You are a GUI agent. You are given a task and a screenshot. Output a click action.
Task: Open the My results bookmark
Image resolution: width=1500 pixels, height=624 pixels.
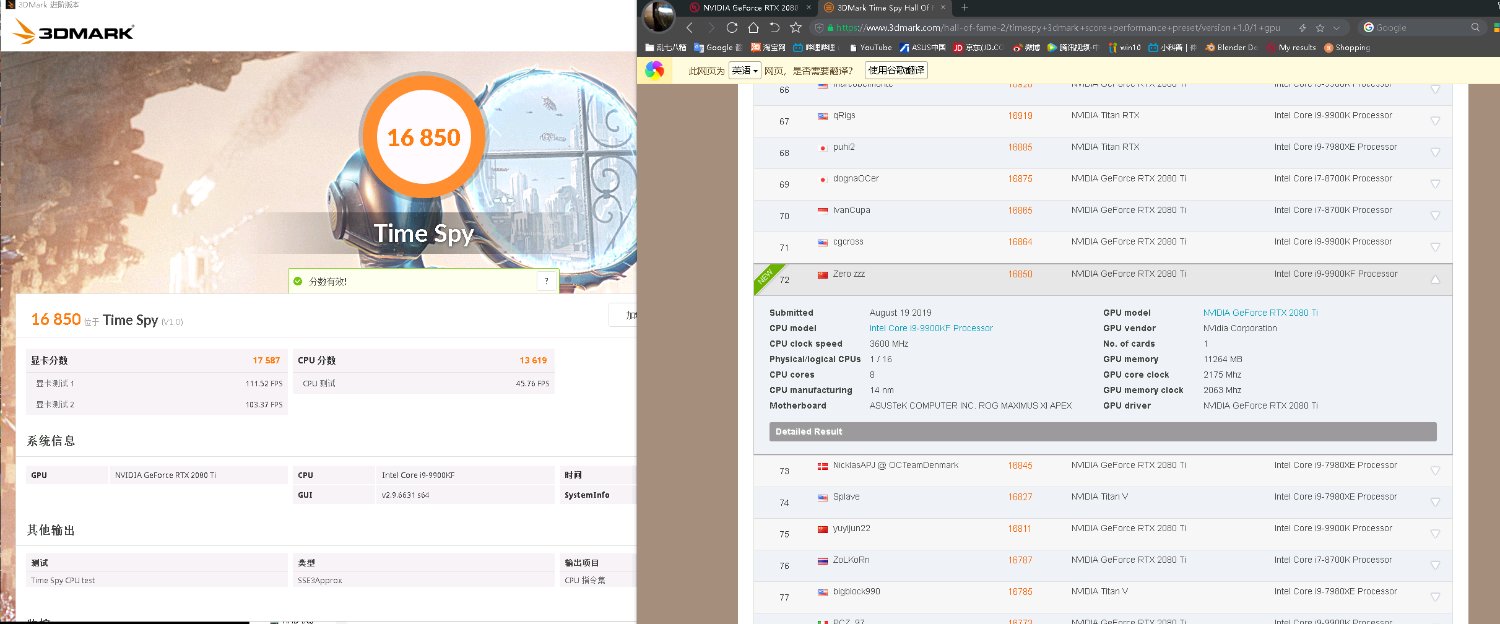pos(1292,47)
